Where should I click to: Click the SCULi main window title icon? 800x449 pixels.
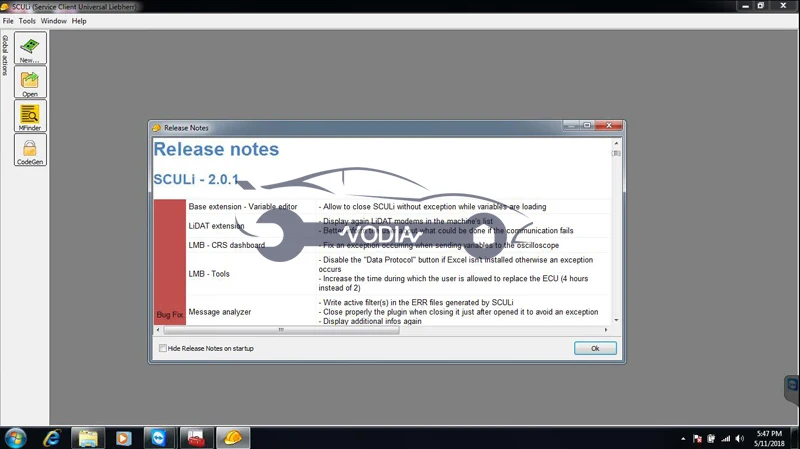point(5,7)
